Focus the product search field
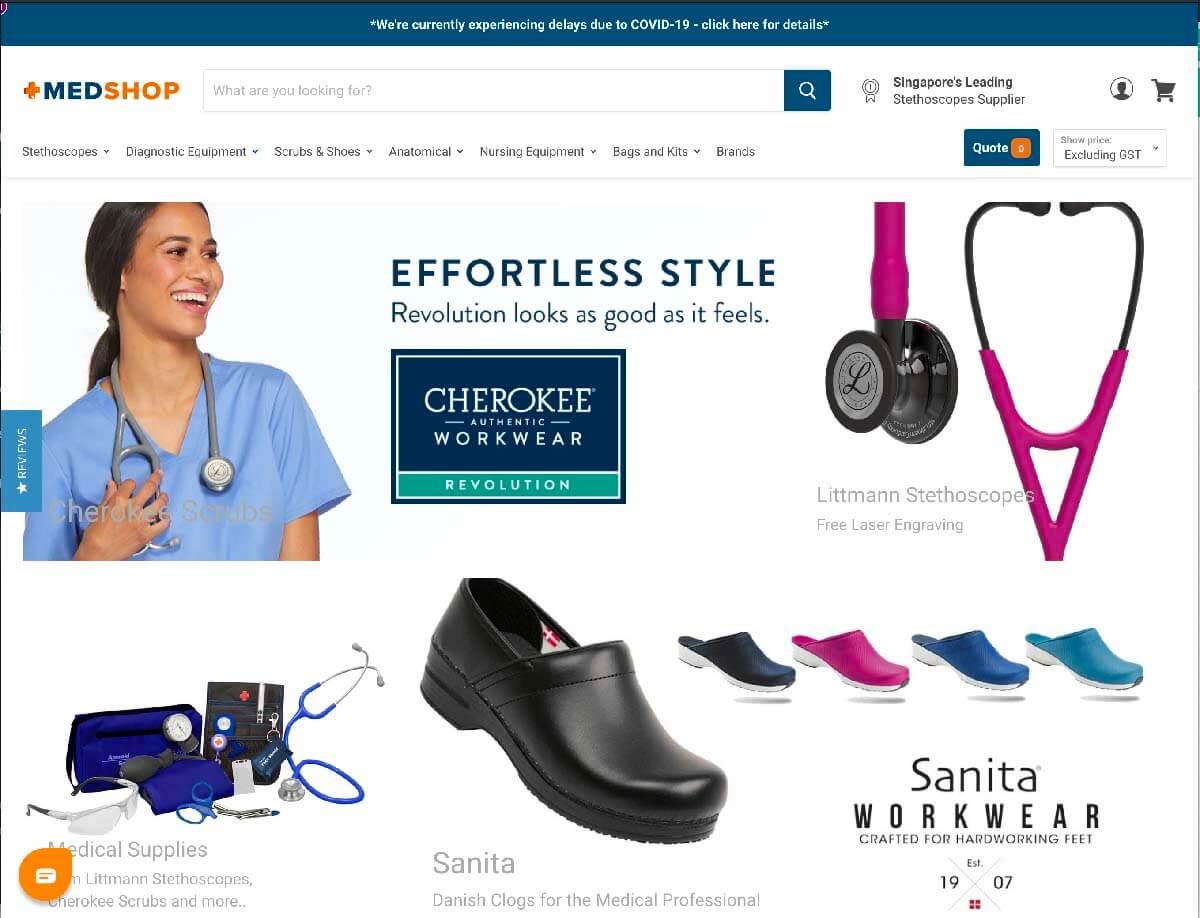Image resolution: width=1200 pixels, height=918 pixels. pos(494,90)
